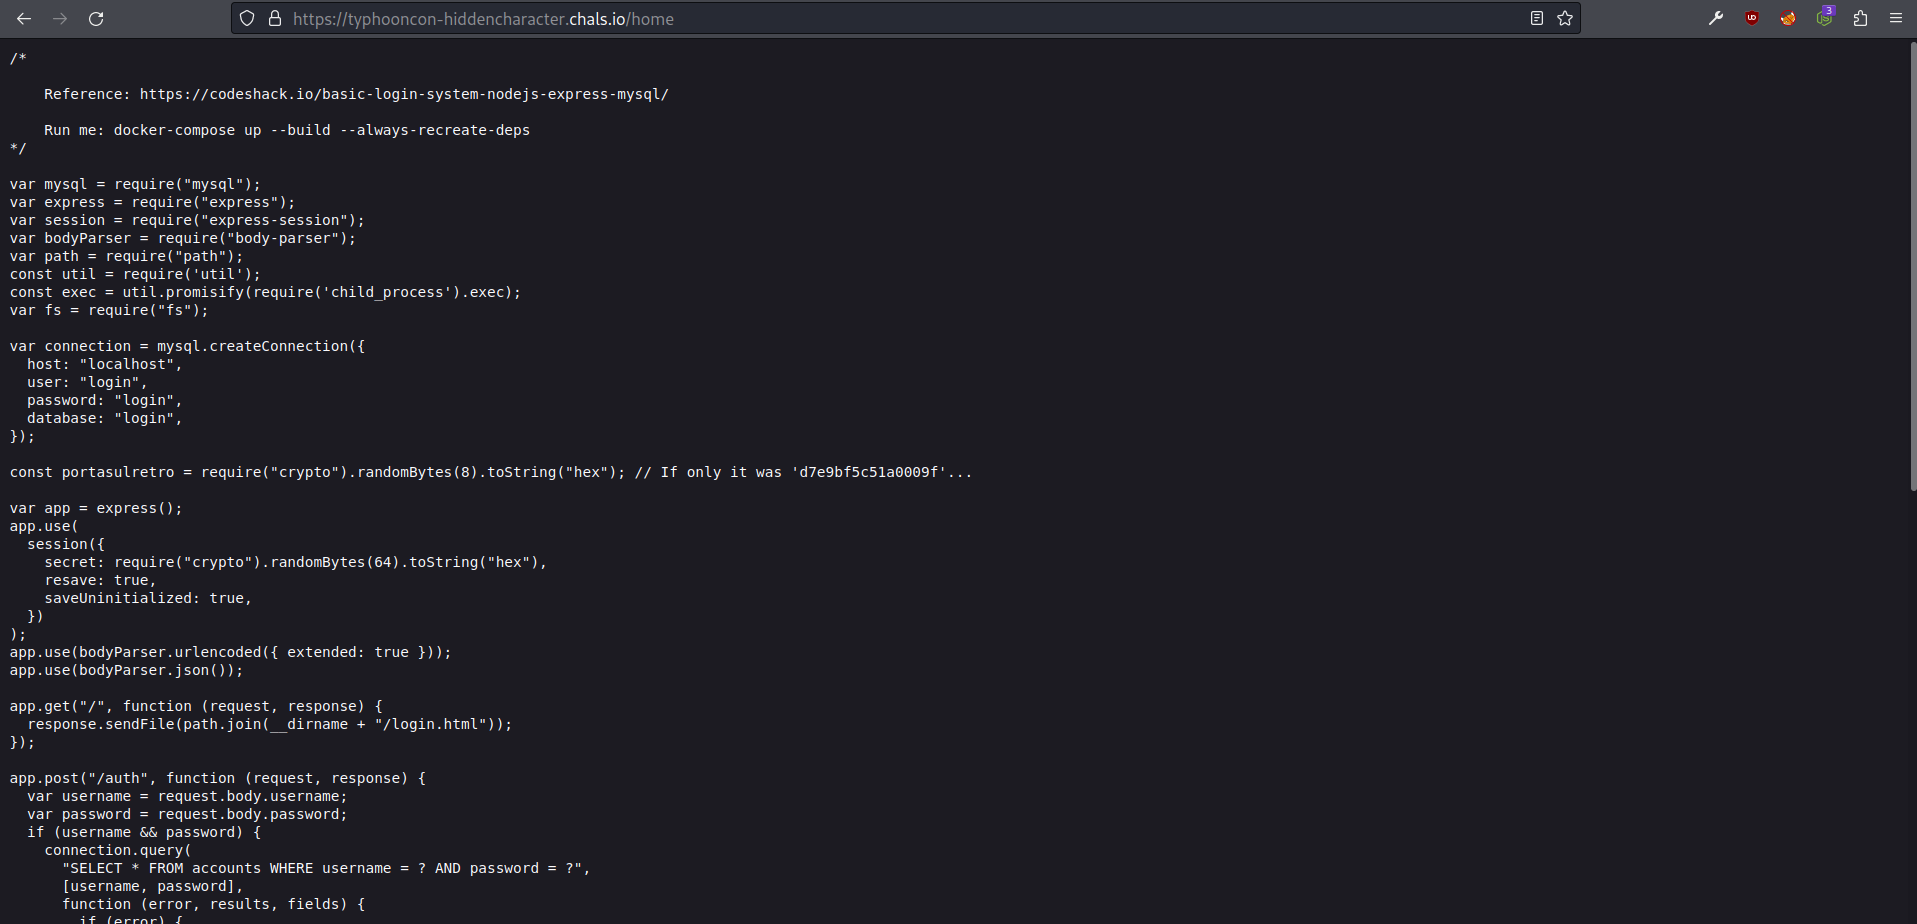Reload the current page
Viewport: 1917px width, 924px height.
(96, 19)
